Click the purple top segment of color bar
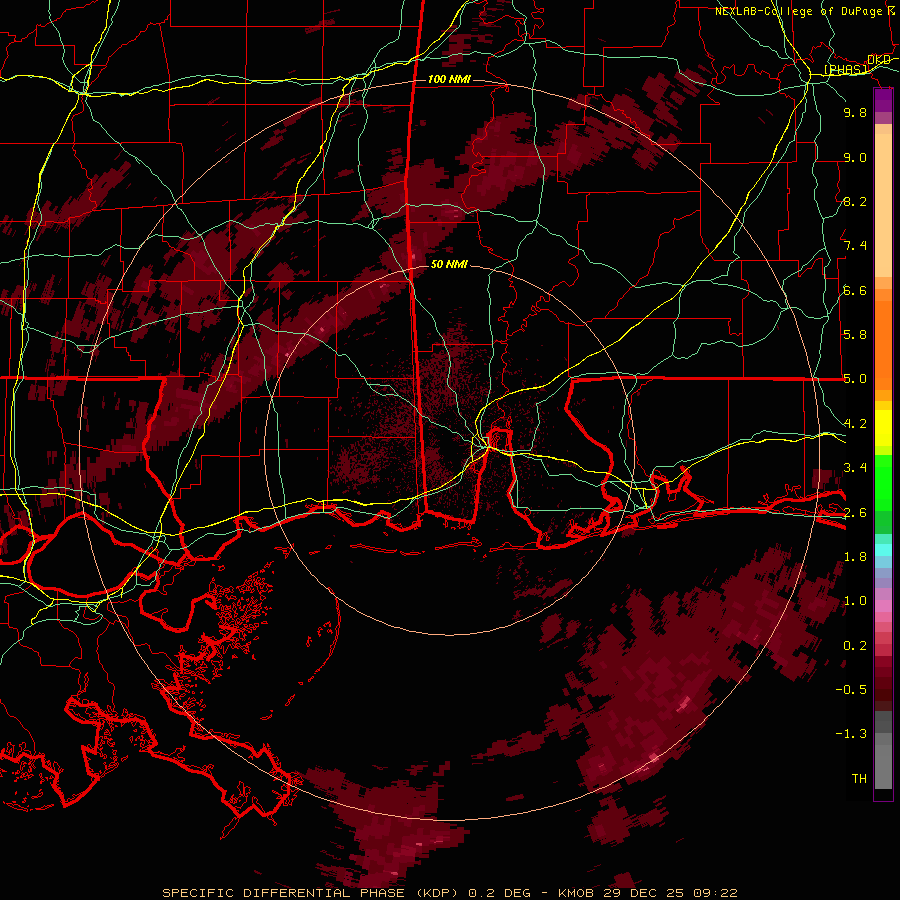The image size is (900, 900). [883, 101]
